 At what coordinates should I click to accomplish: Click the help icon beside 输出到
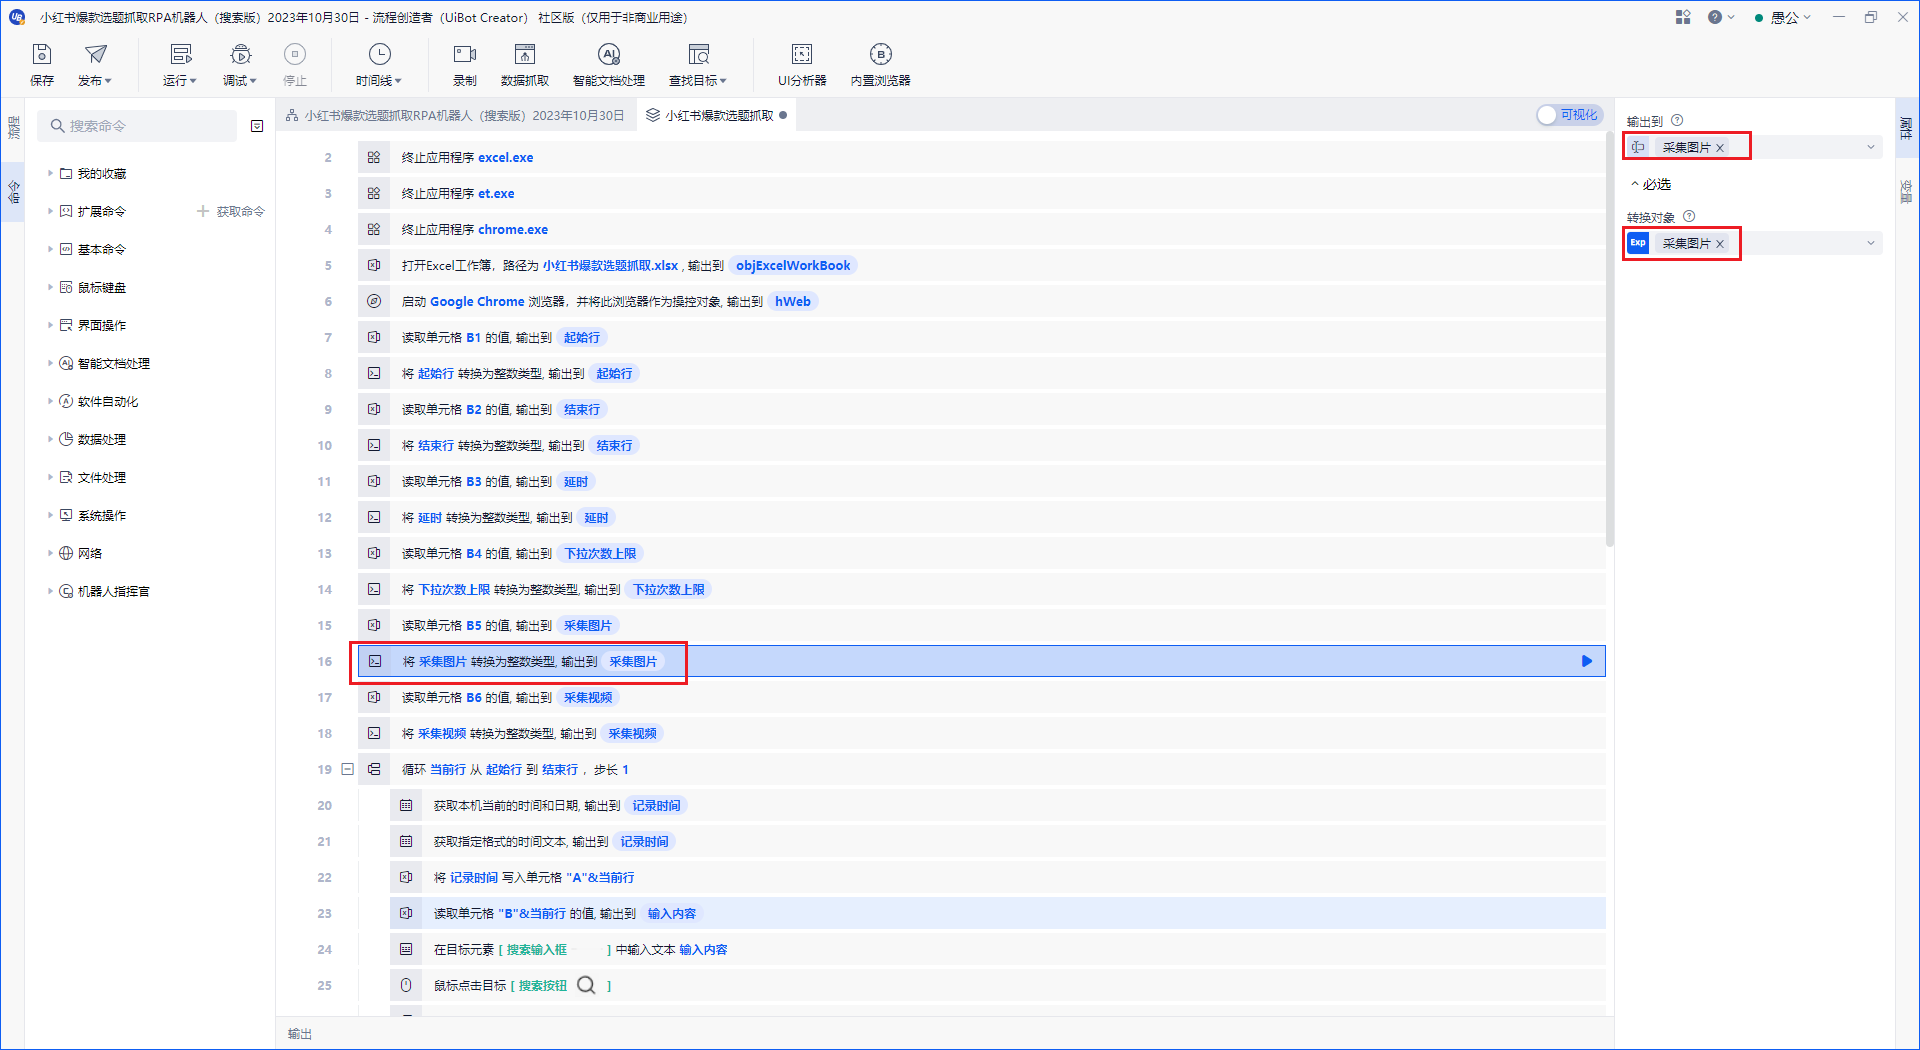click(1677, 120)
